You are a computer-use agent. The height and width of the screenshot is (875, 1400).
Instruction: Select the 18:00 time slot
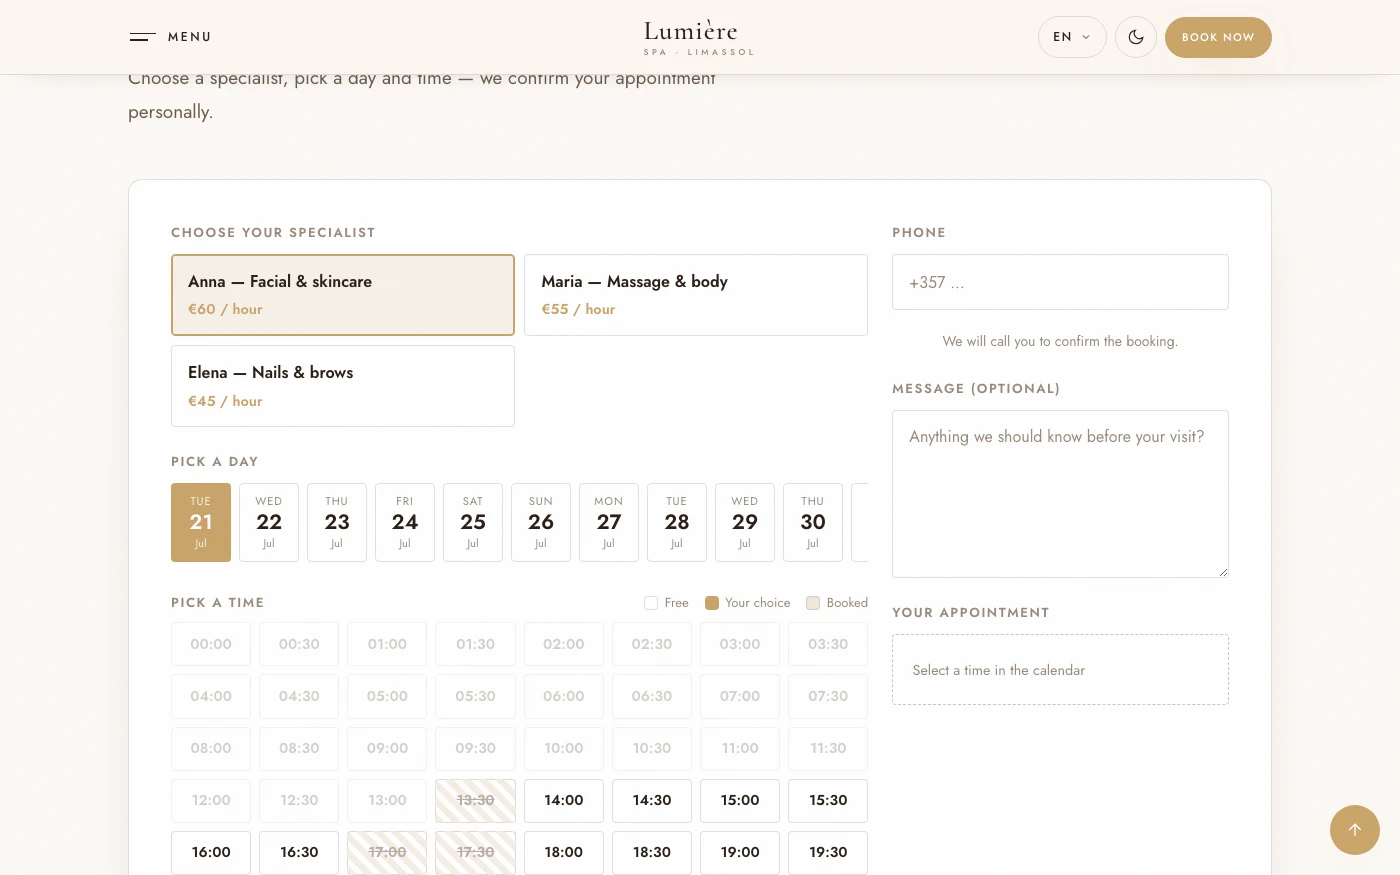(564, 852)
